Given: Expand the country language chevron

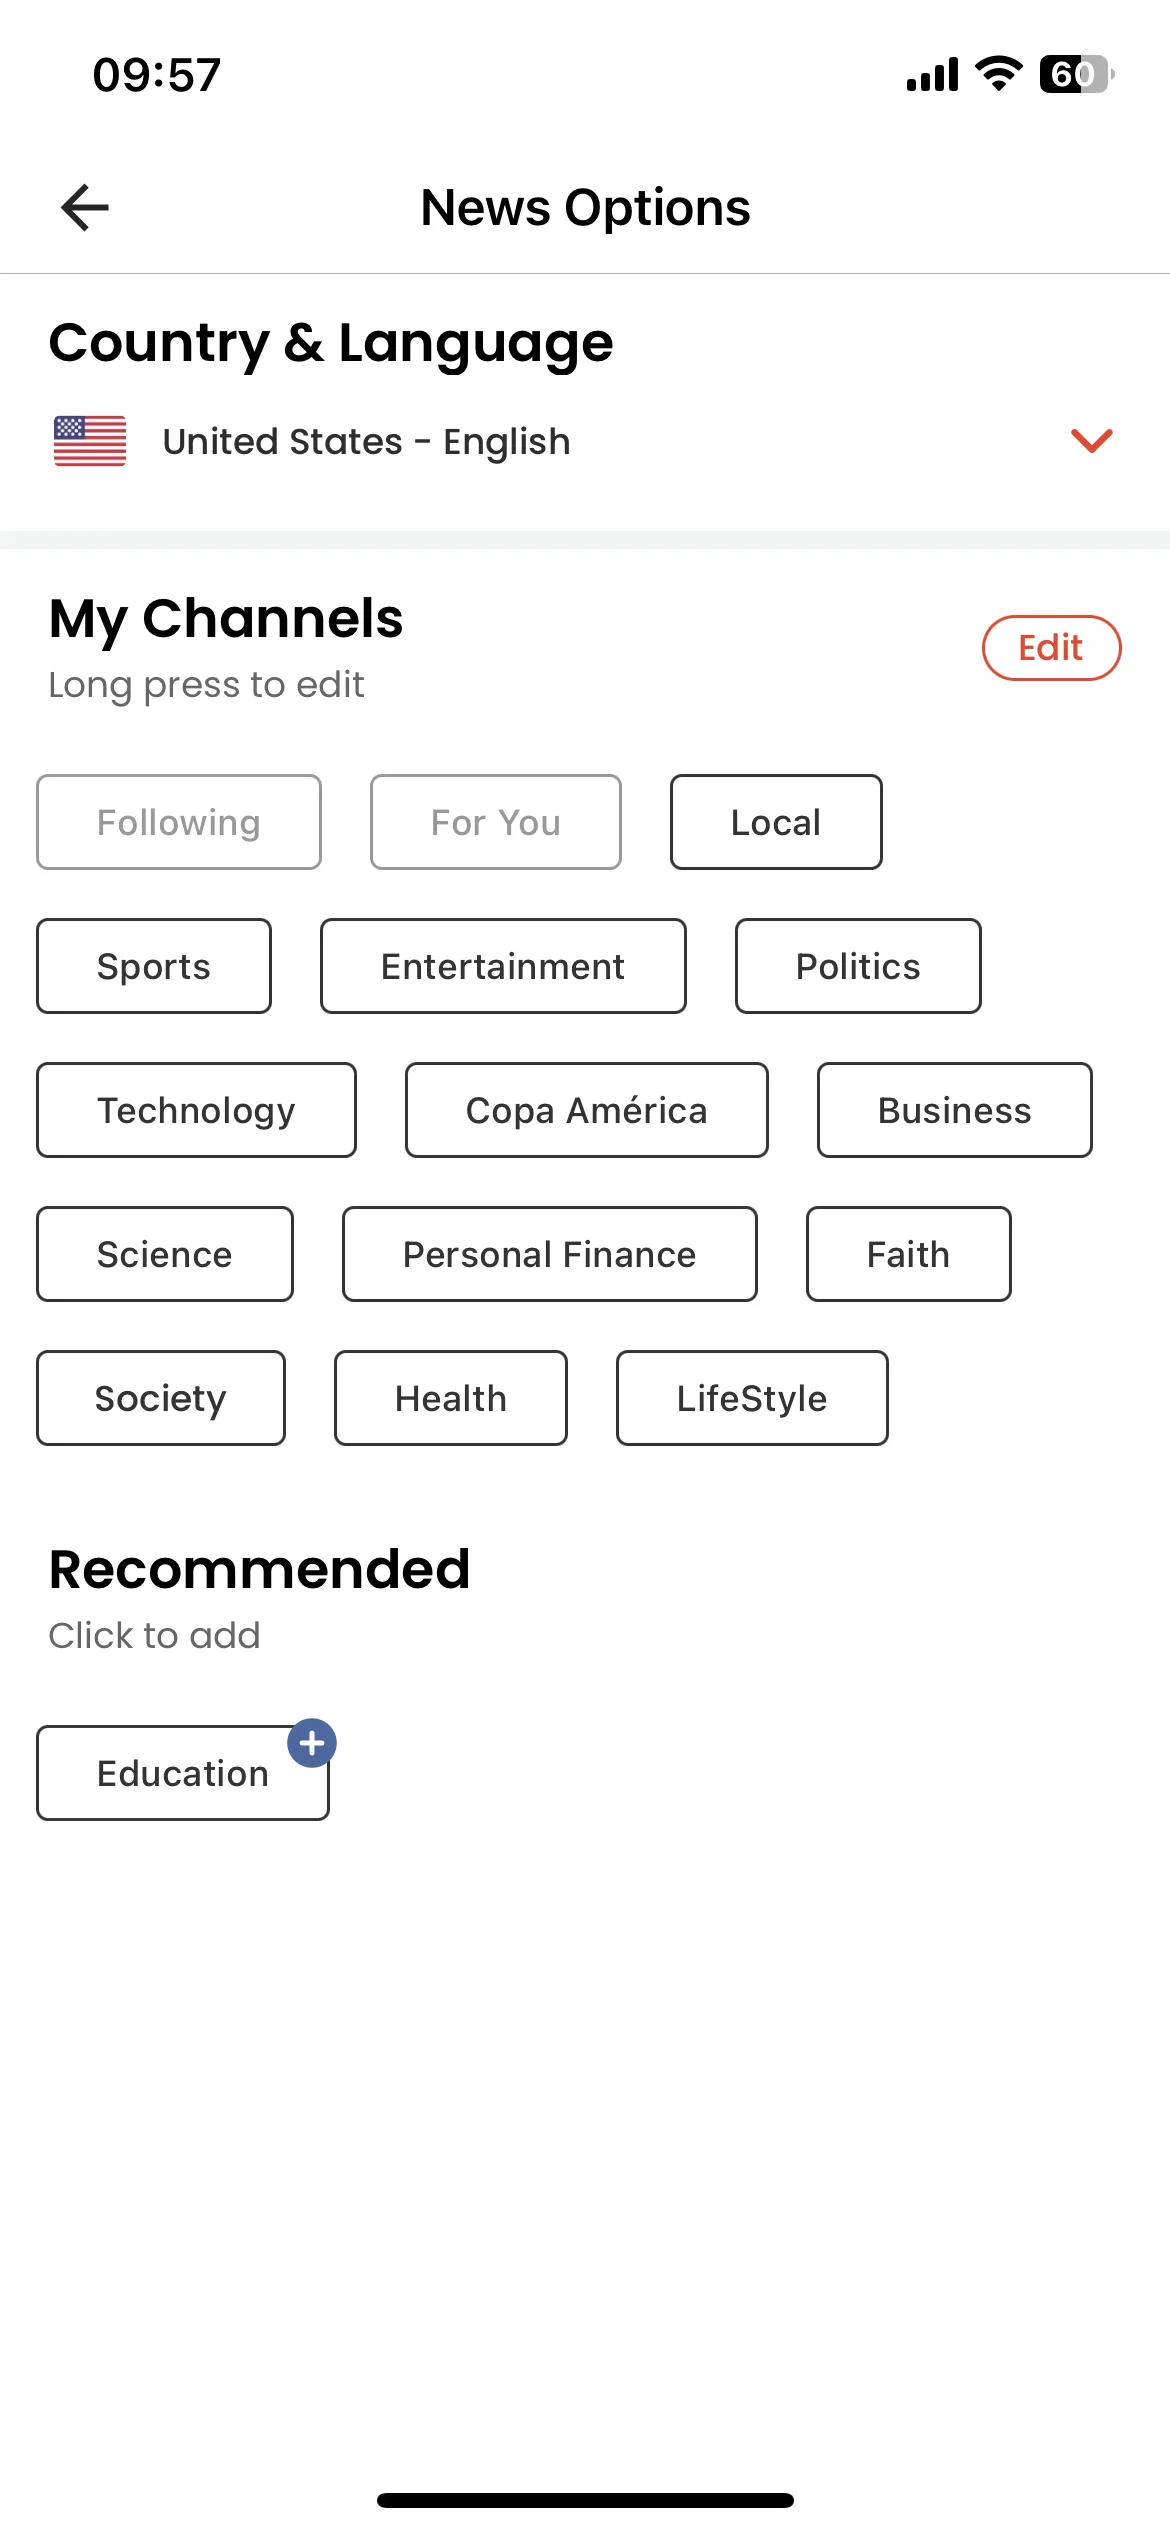Looking at the screenshot, I should tap(1092, 440).
